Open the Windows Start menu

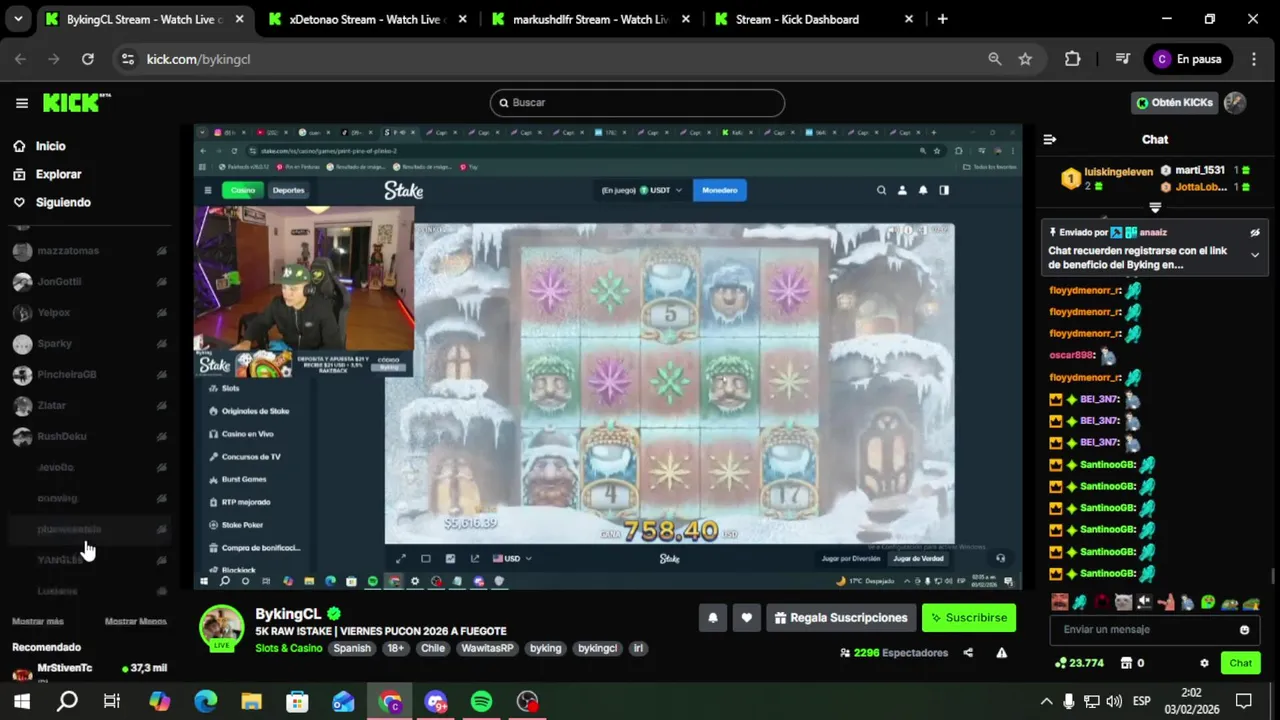tap(21, 702)
